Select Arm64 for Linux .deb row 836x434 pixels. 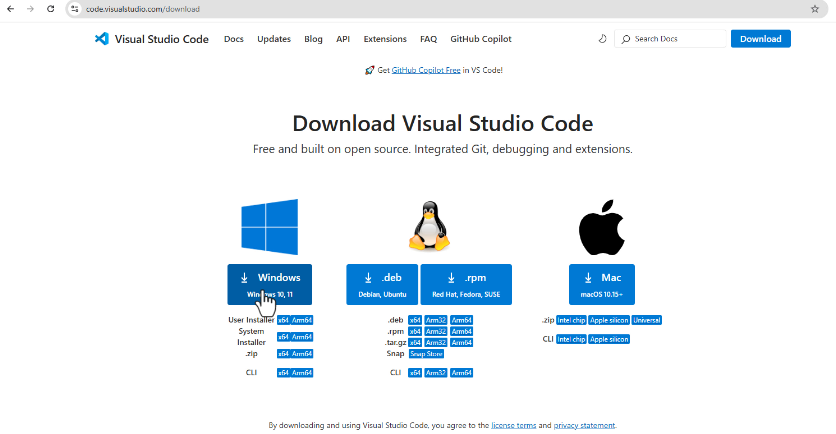(x=461, y=320)
